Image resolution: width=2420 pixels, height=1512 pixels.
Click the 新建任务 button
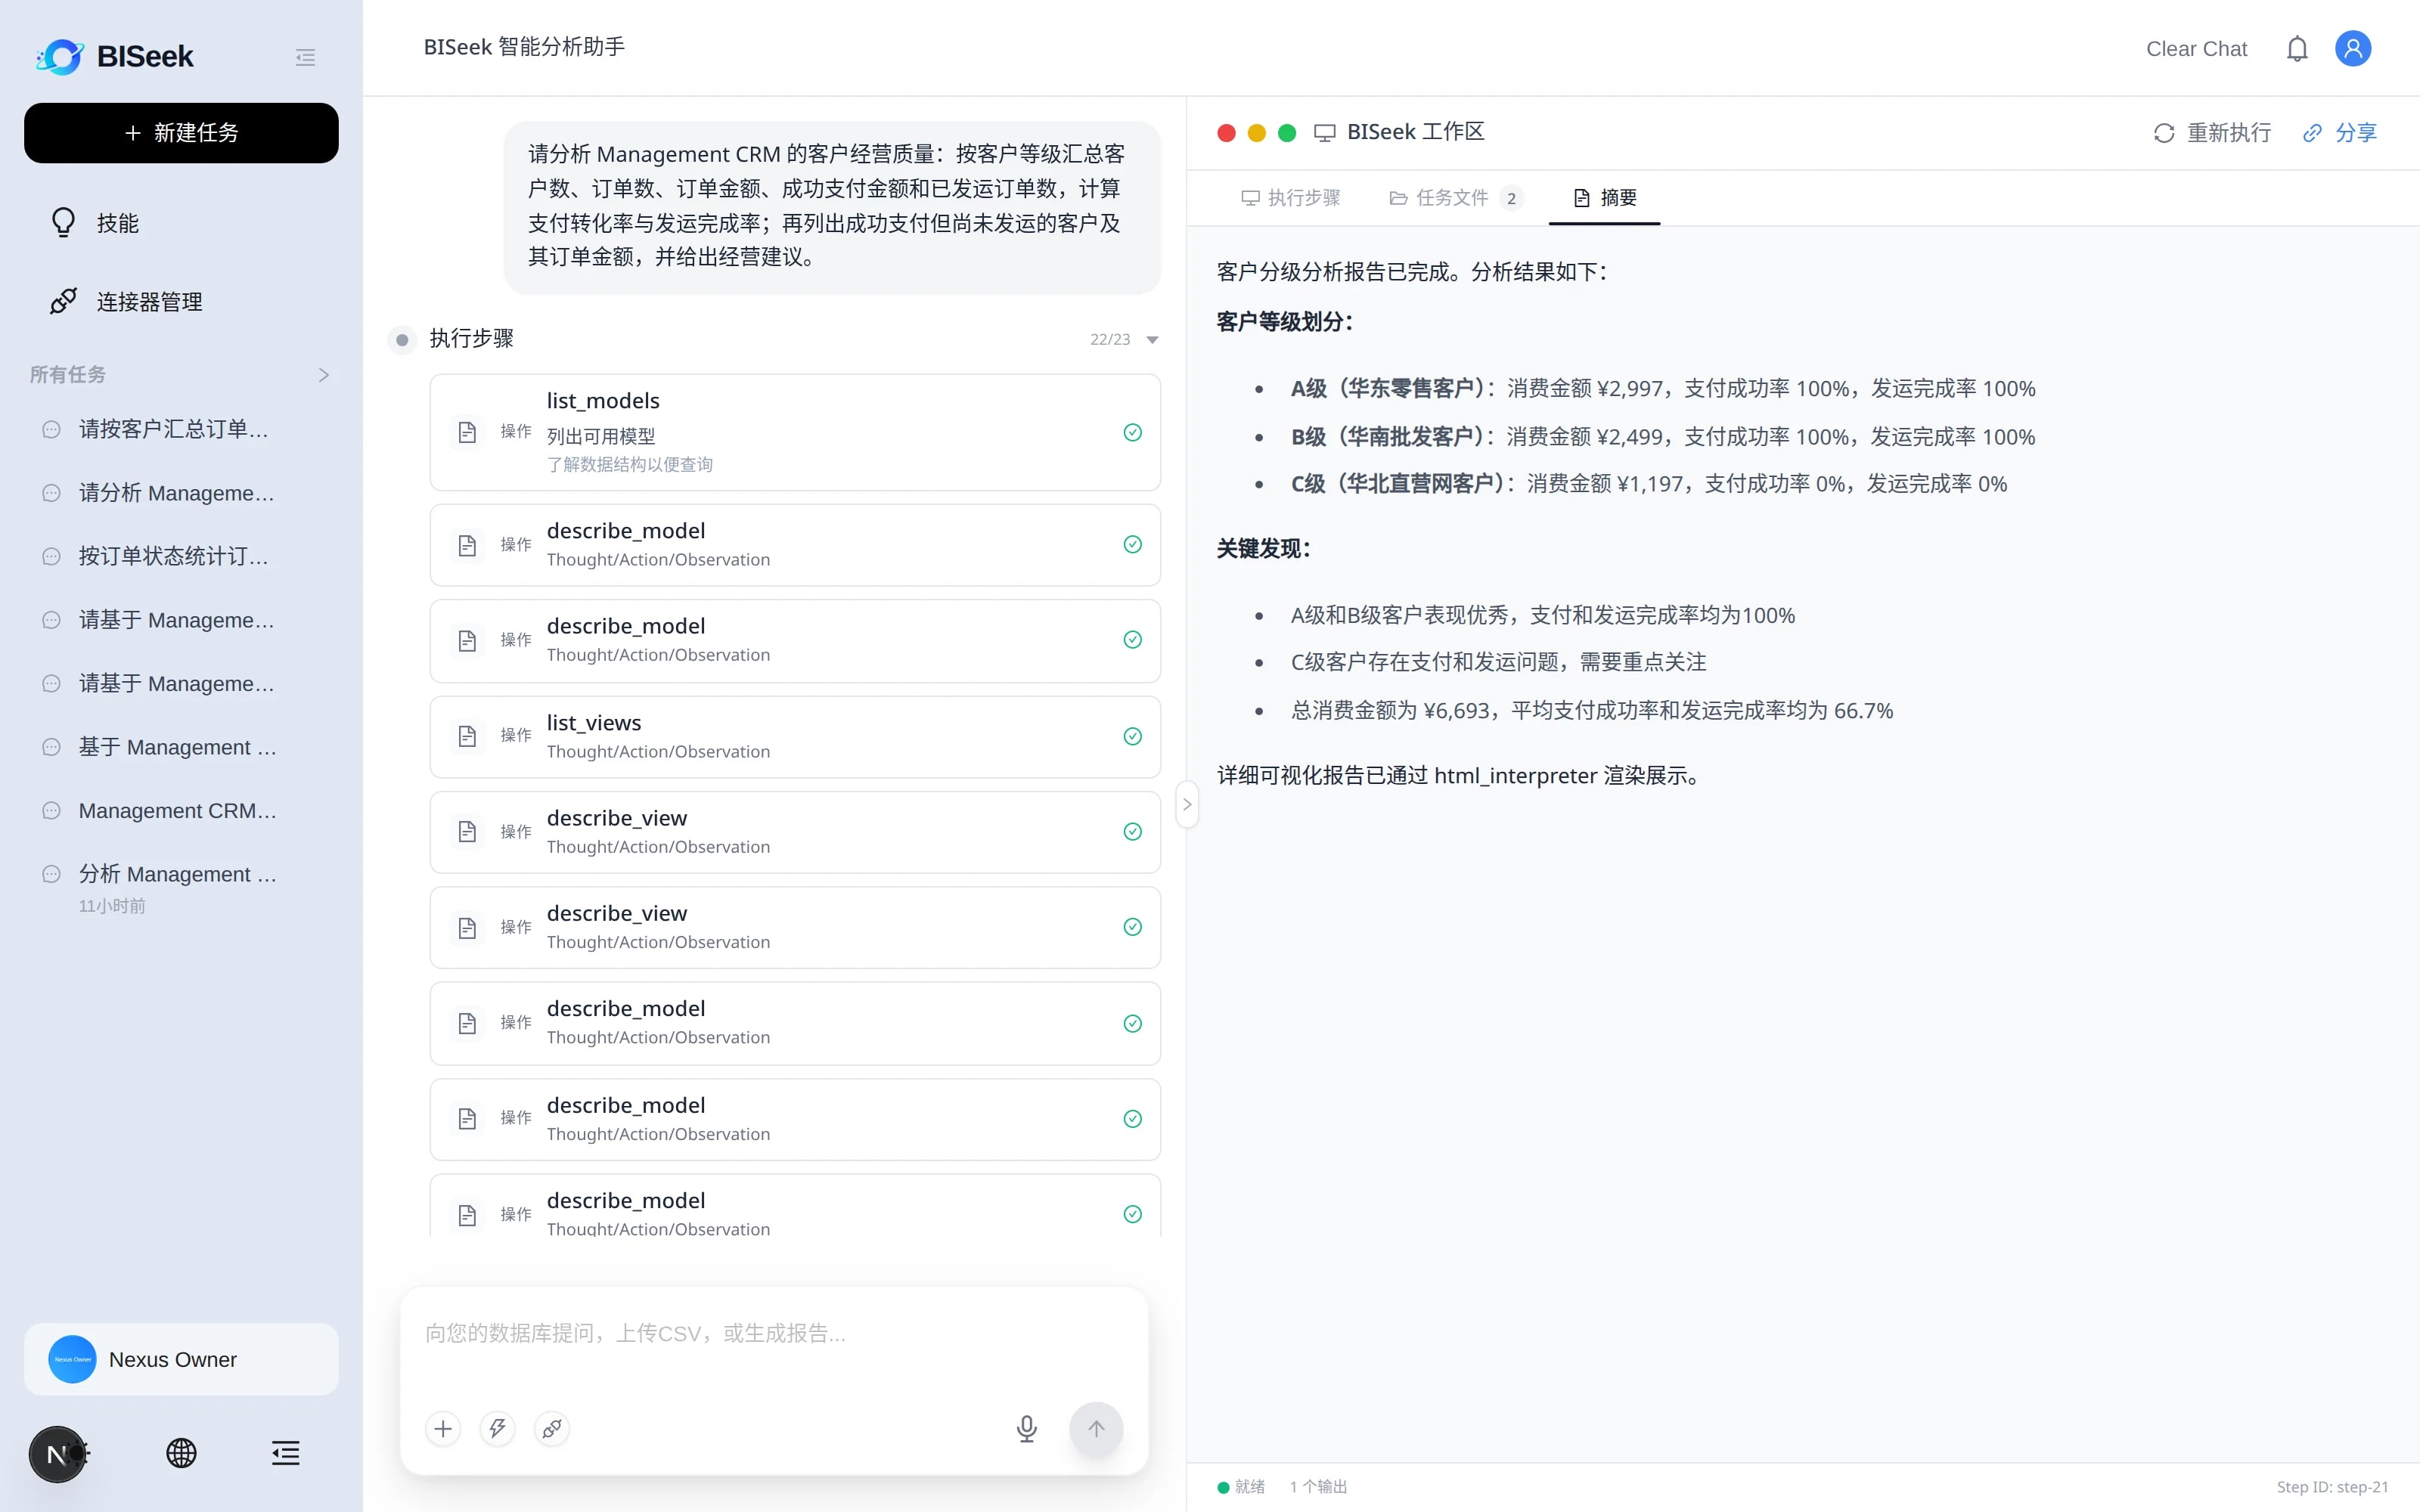(181, 132)
